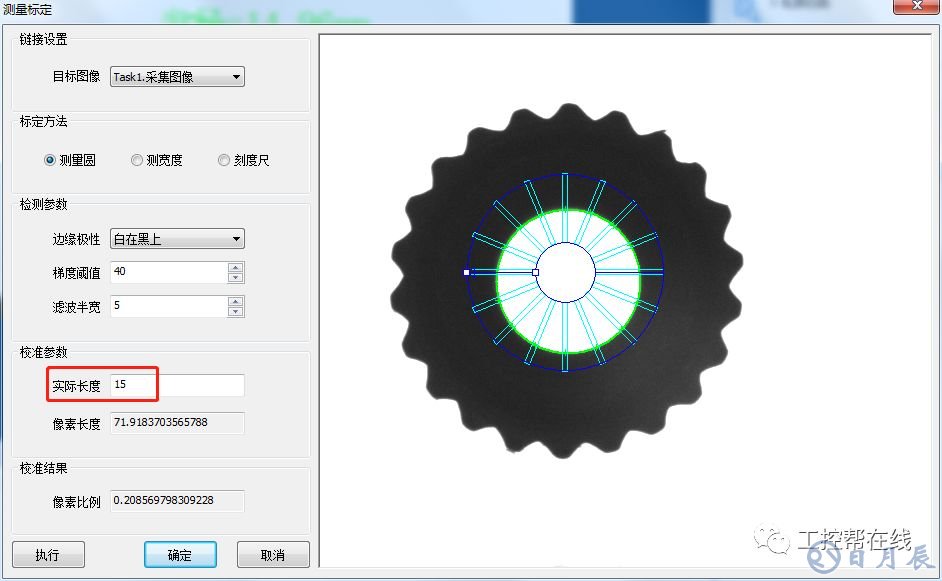
Task: Run calibration with the 执行 button
Action: coord(48,555)
